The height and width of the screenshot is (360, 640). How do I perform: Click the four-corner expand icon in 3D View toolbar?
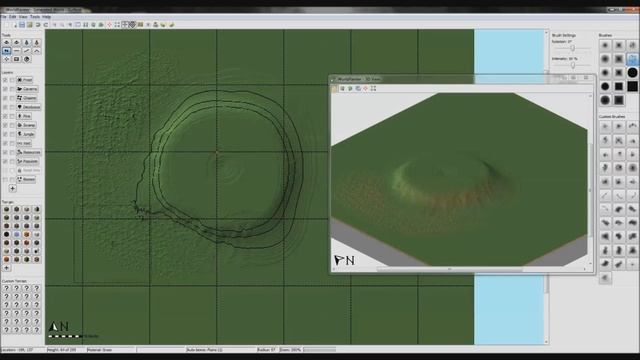[373, 88]
